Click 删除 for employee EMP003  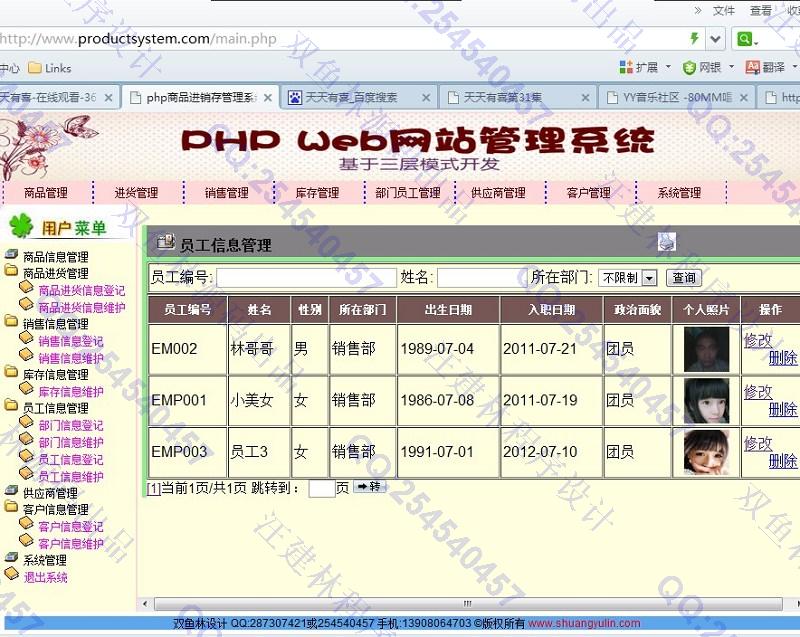(x=783, y=461)
